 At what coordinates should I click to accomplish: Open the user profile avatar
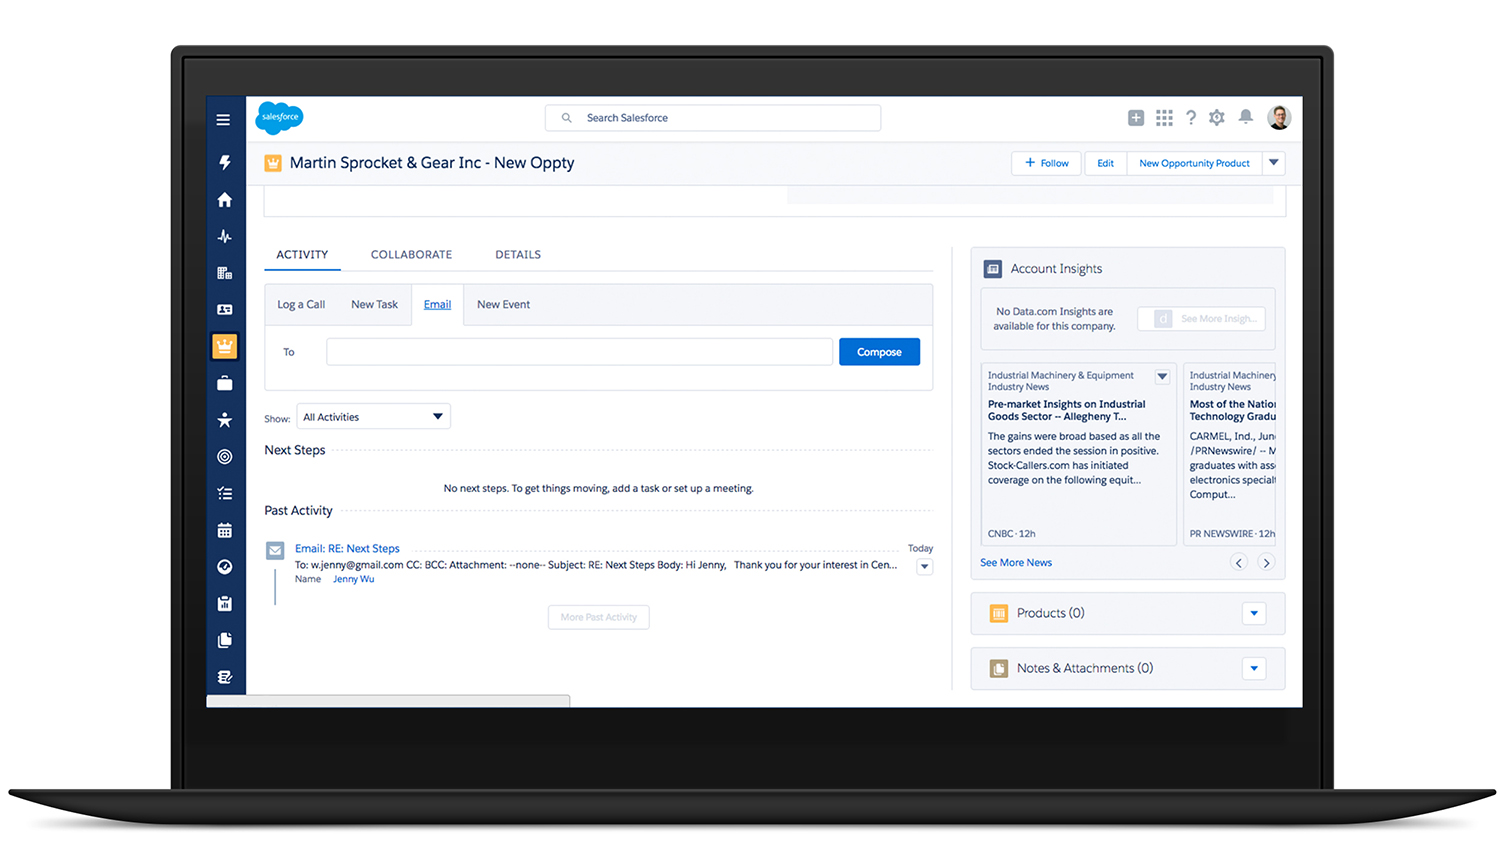pos(1278,118)
